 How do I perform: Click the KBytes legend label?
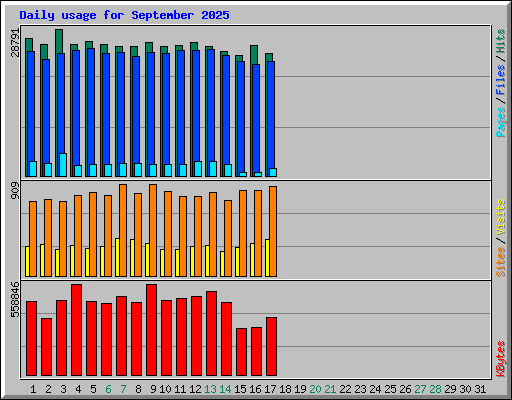click(500, 359)
